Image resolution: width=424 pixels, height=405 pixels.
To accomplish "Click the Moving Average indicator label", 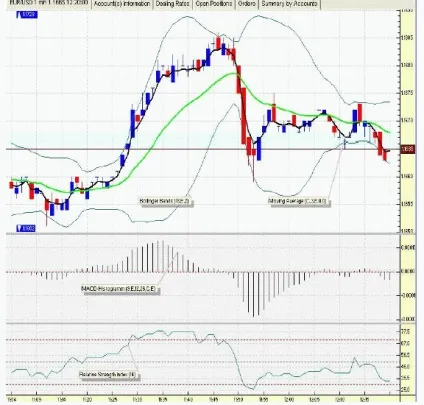I will [x=298, y=201].
